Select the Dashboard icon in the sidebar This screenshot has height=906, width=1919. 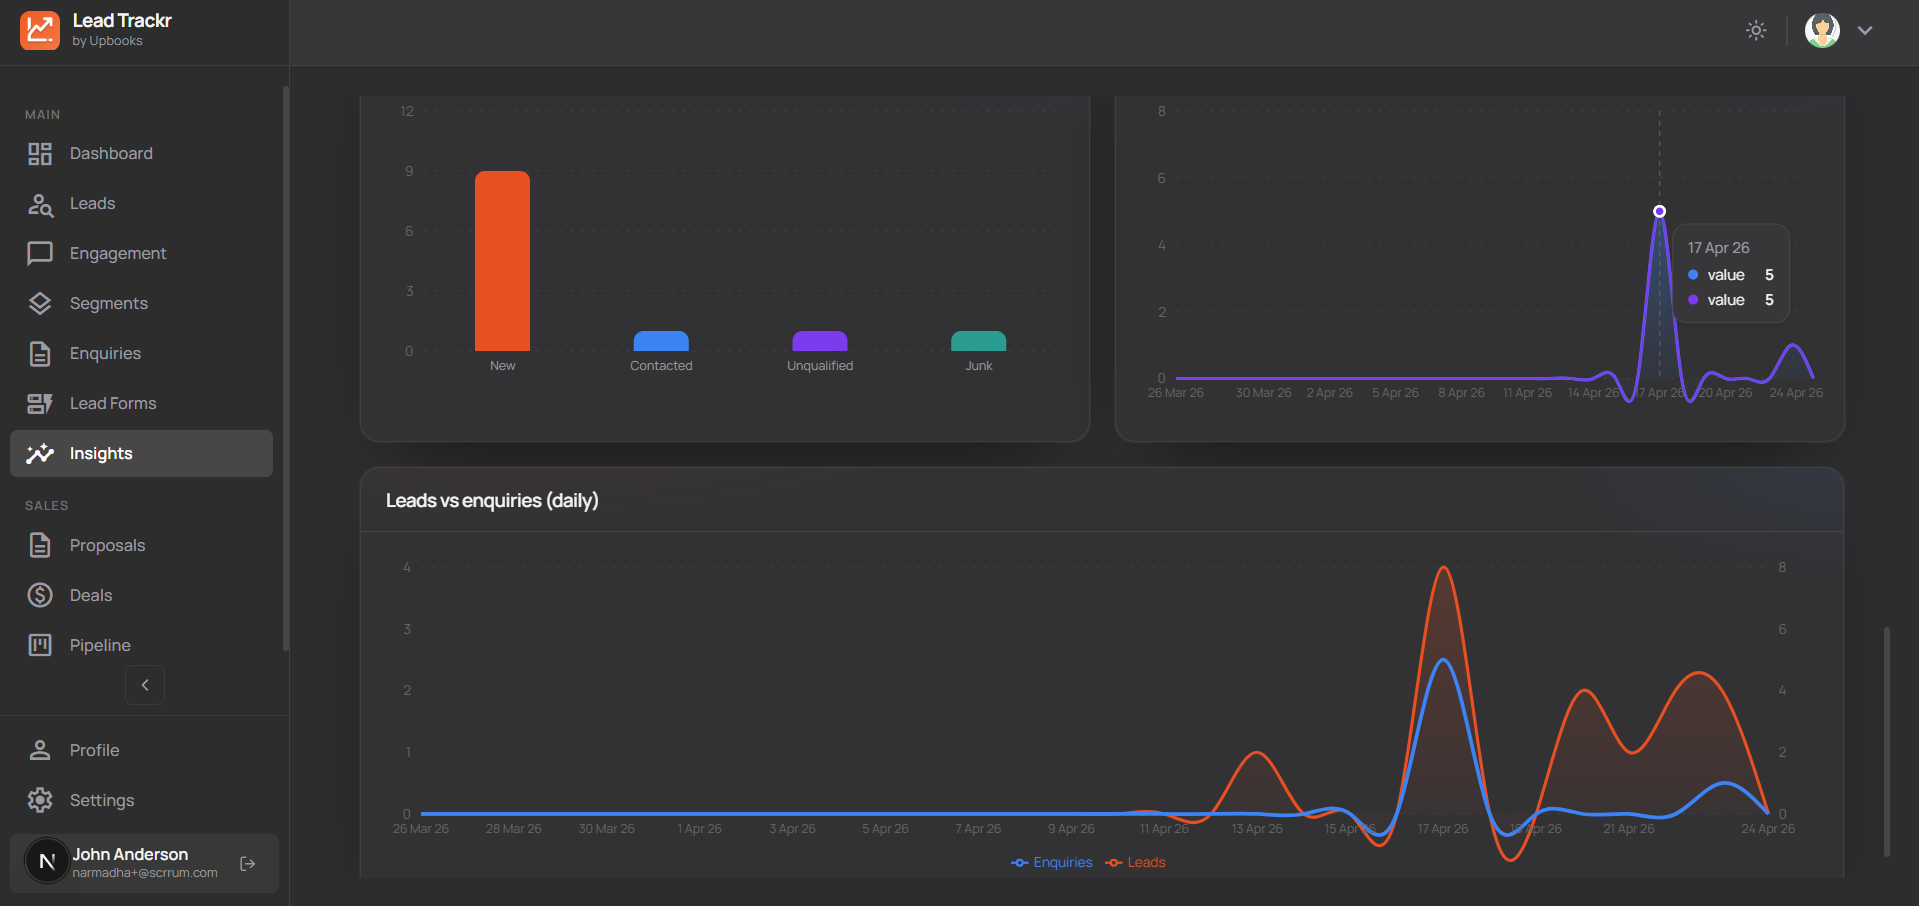click(x=40, y=153)
